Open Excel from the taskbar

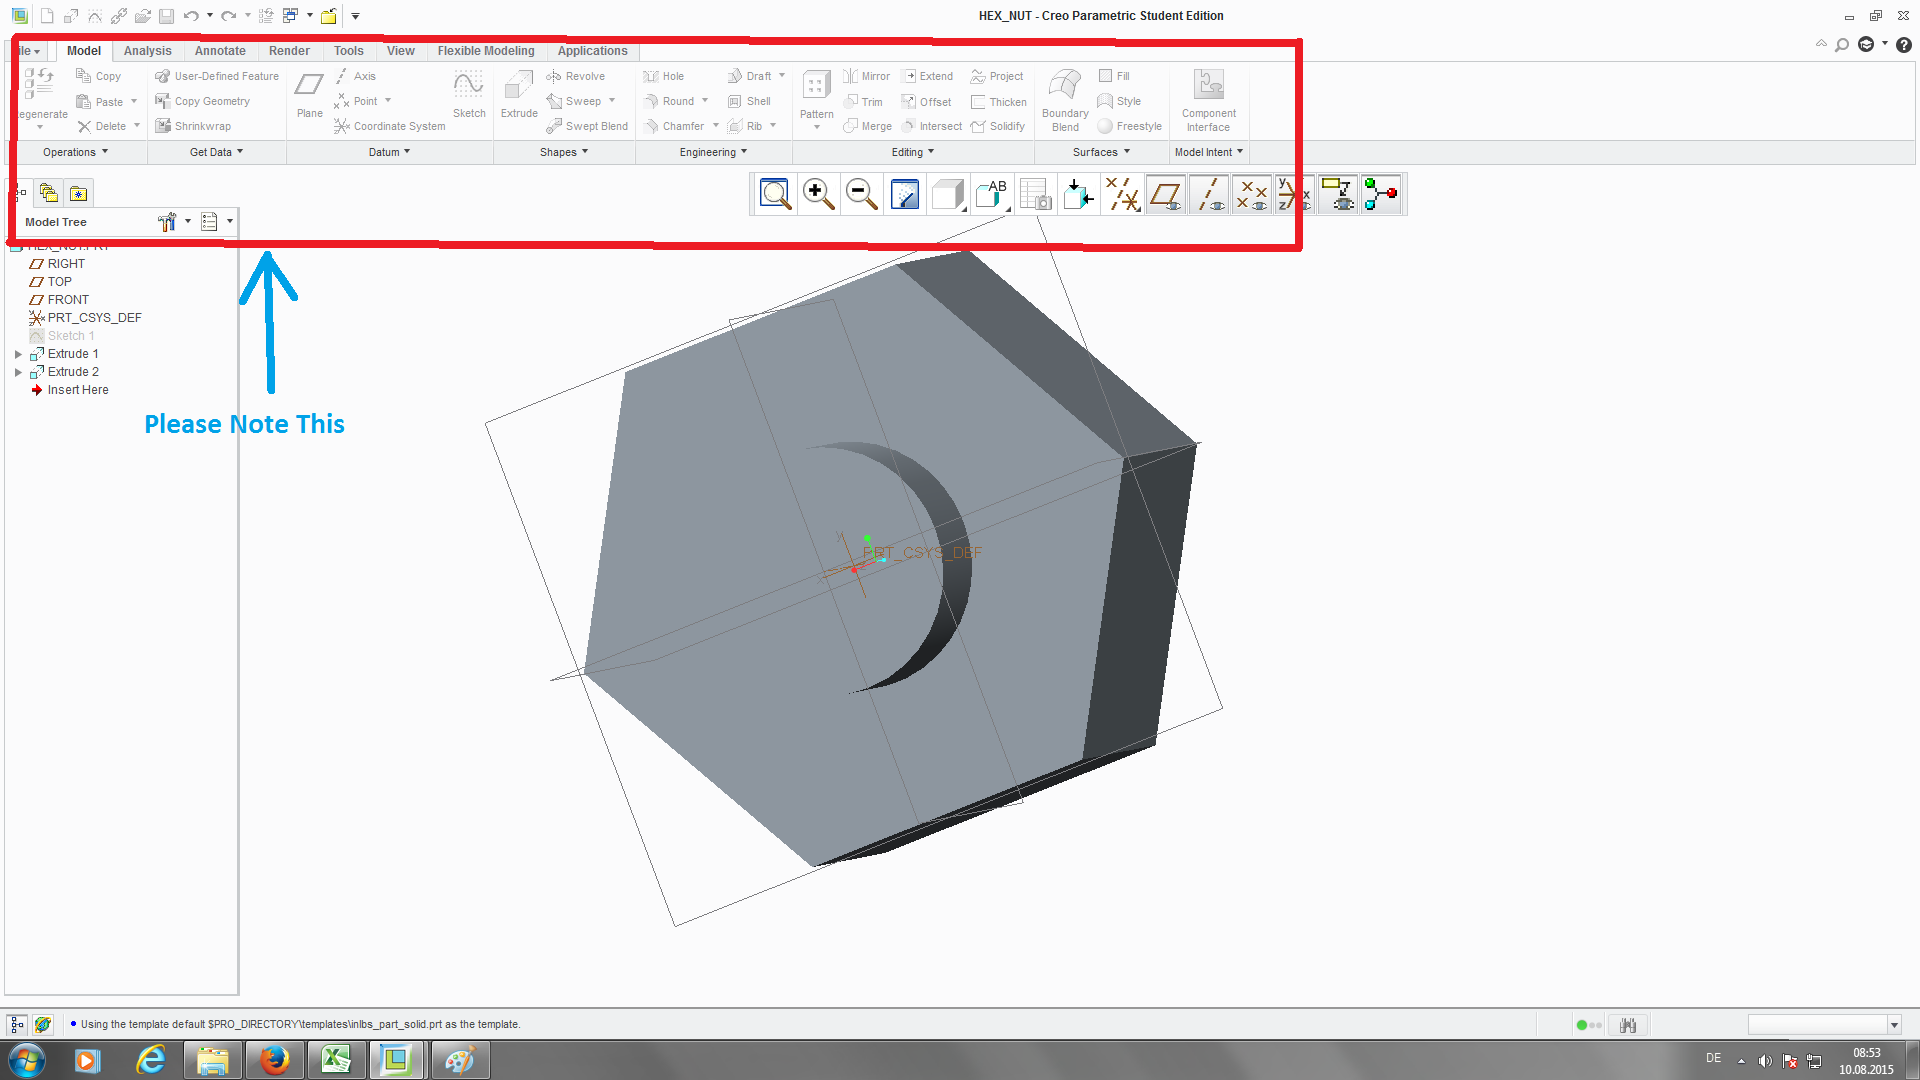pos(335,1060)
